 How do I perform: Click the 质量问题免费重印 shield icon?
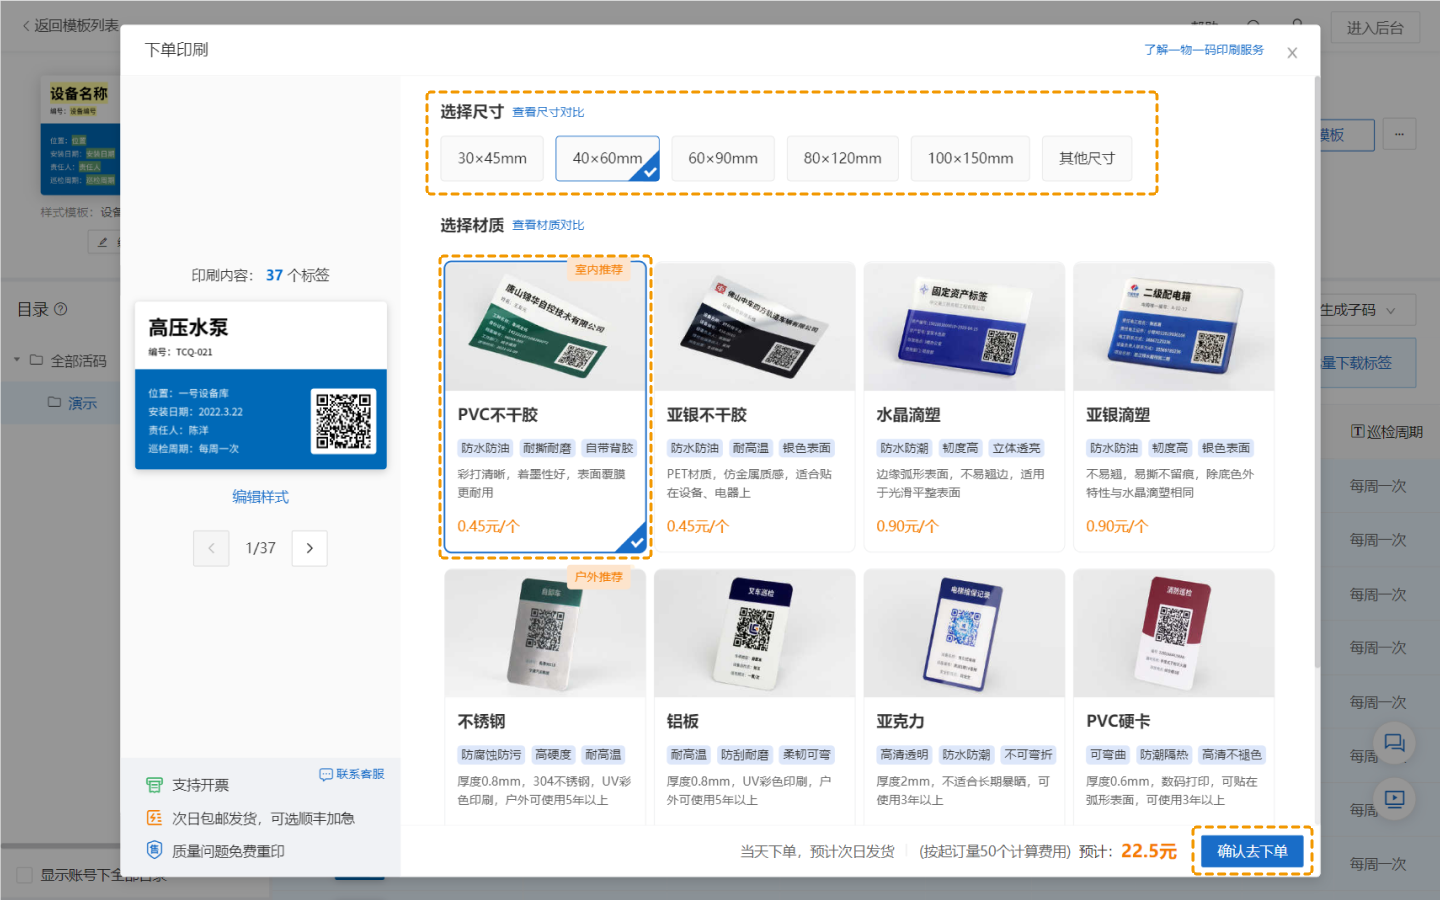point(154,850)
